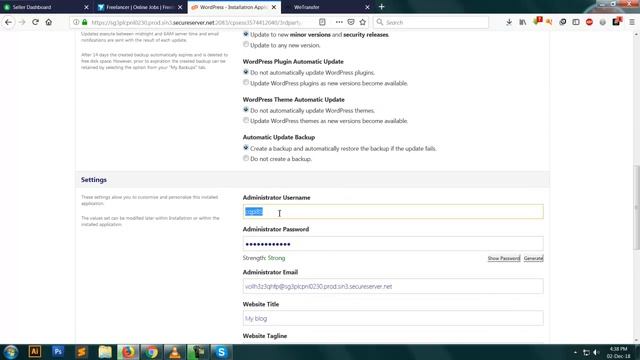
Task: Select Do not automatically update WordPress plugins
Action: [x=246, y=72]
